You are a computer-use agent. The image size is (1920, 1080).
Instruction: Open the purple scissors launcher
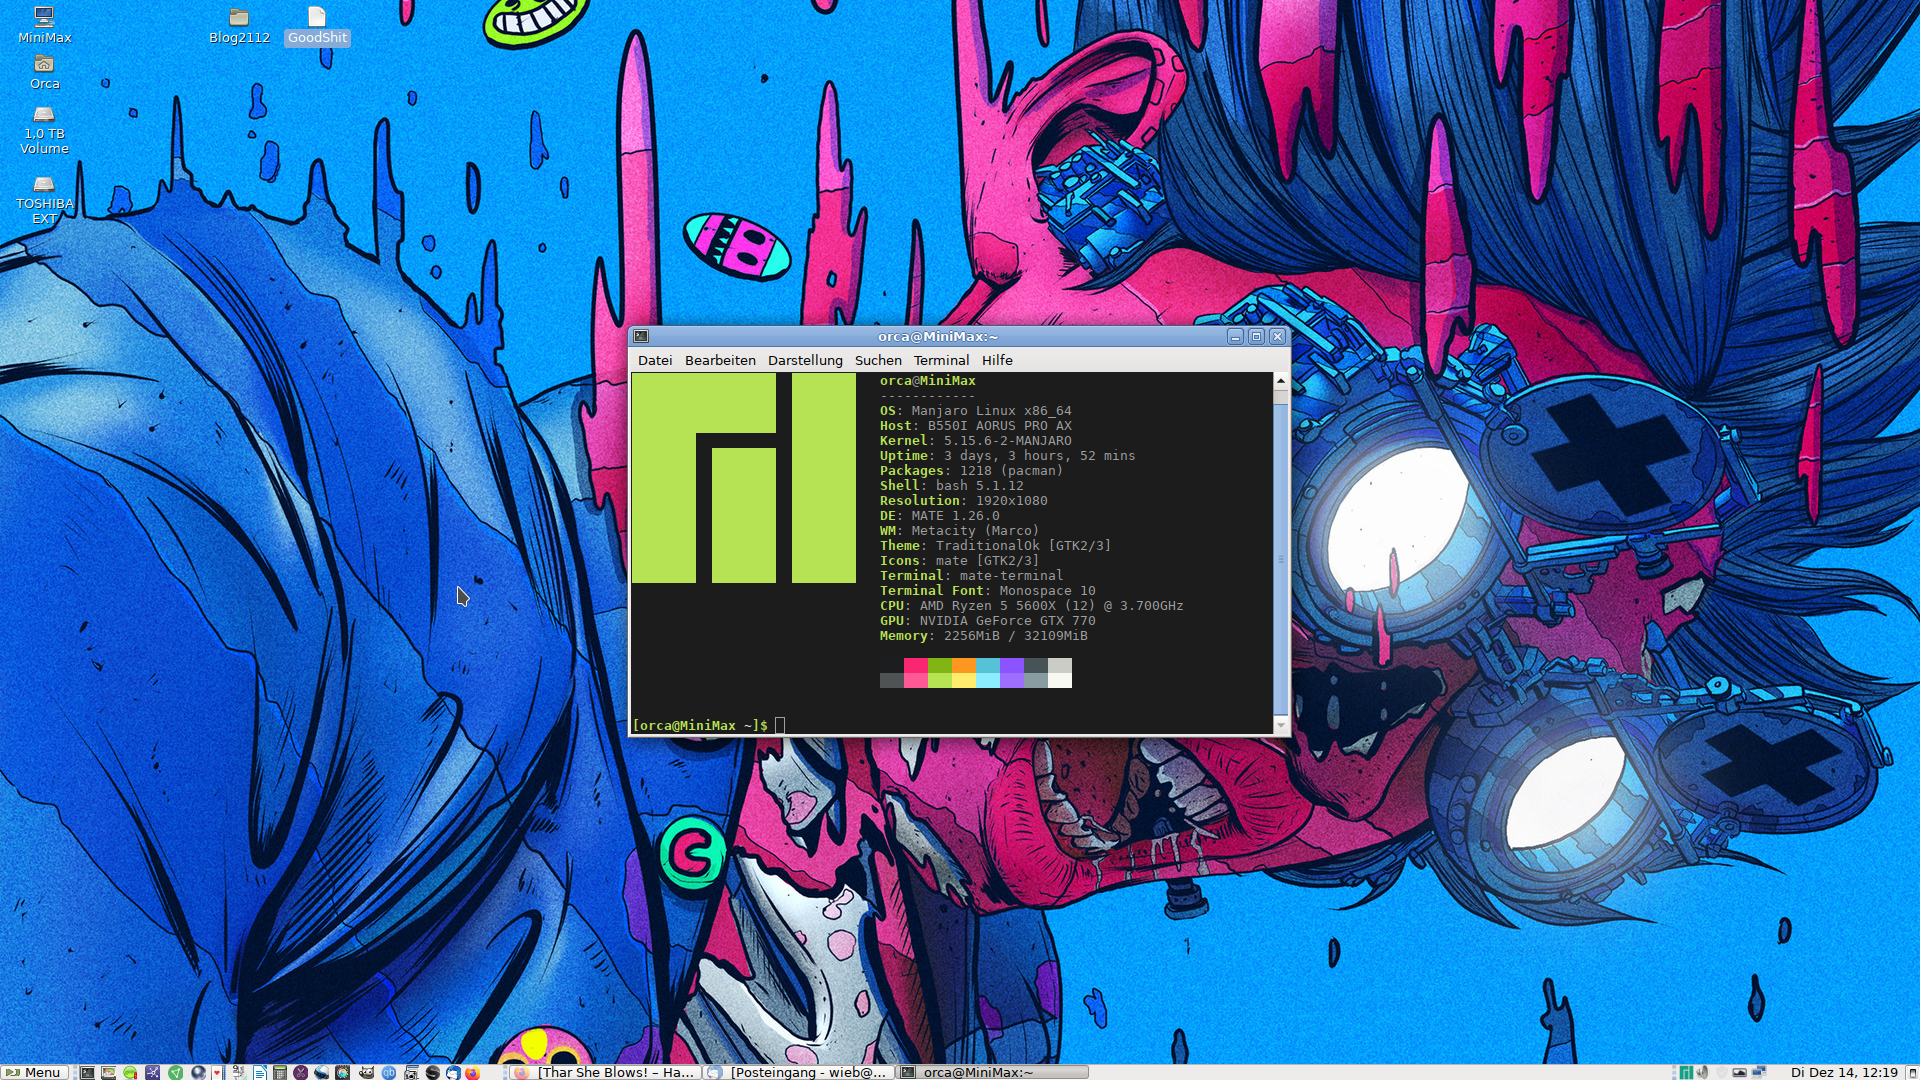point(300,1072)
